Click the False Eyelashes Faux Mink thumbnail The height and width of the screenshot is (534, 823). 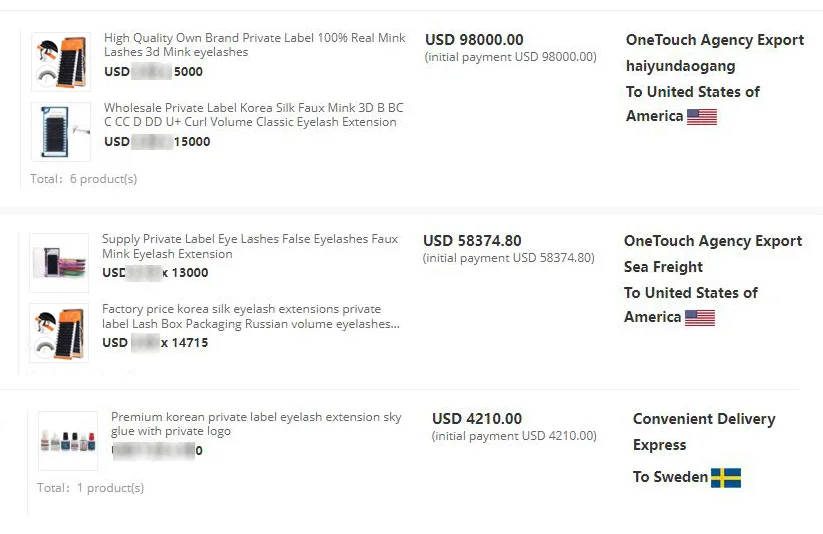tap(59, 263)
